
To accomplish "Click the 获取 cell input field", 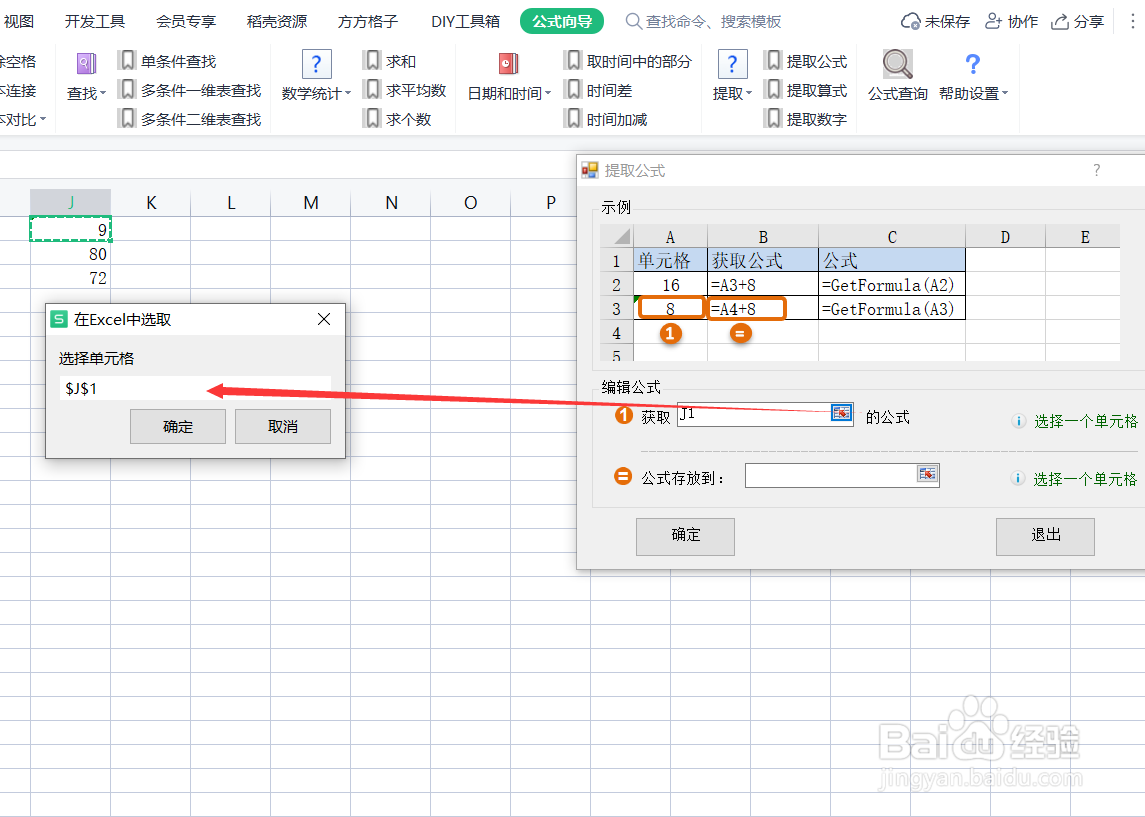I will coord(754,414).
